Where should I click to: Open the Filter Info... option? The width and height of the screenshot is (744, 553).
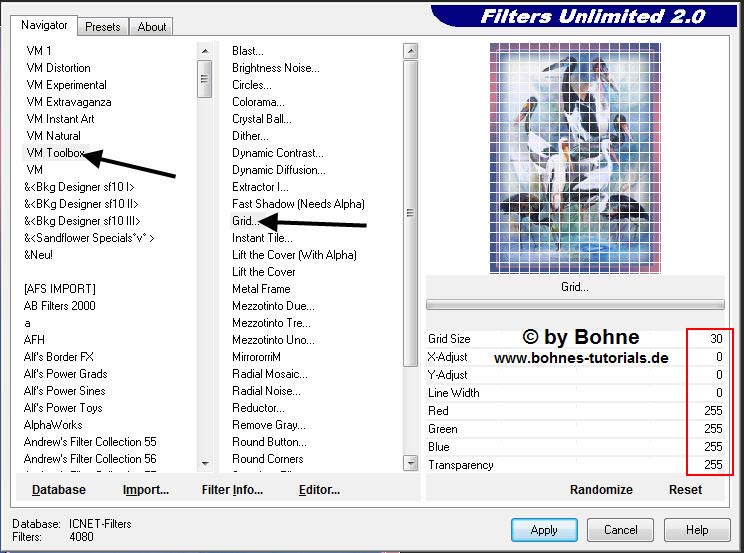232,490
